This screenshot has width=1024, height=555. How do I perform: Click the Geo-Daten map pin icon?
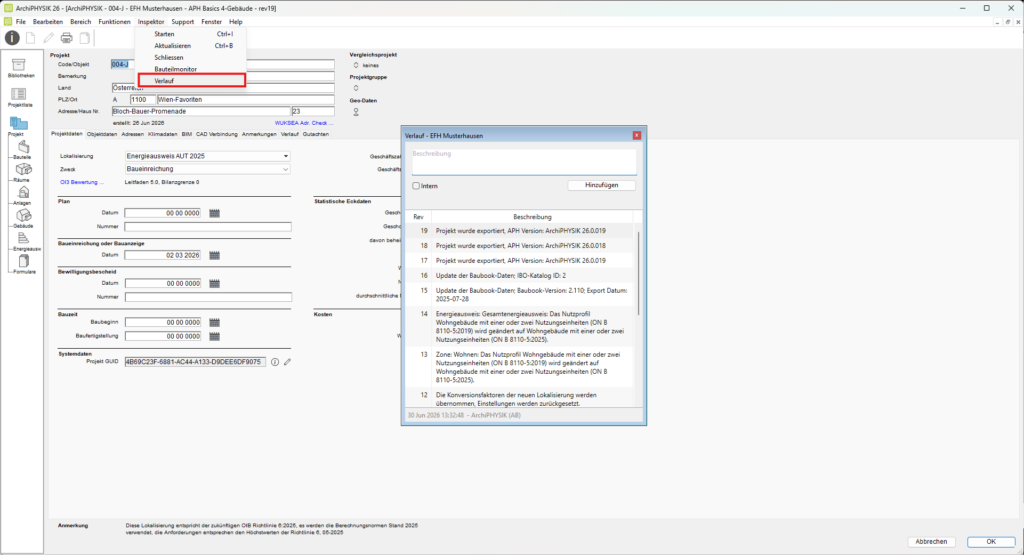pyautogui.click(x=356, y=112)
